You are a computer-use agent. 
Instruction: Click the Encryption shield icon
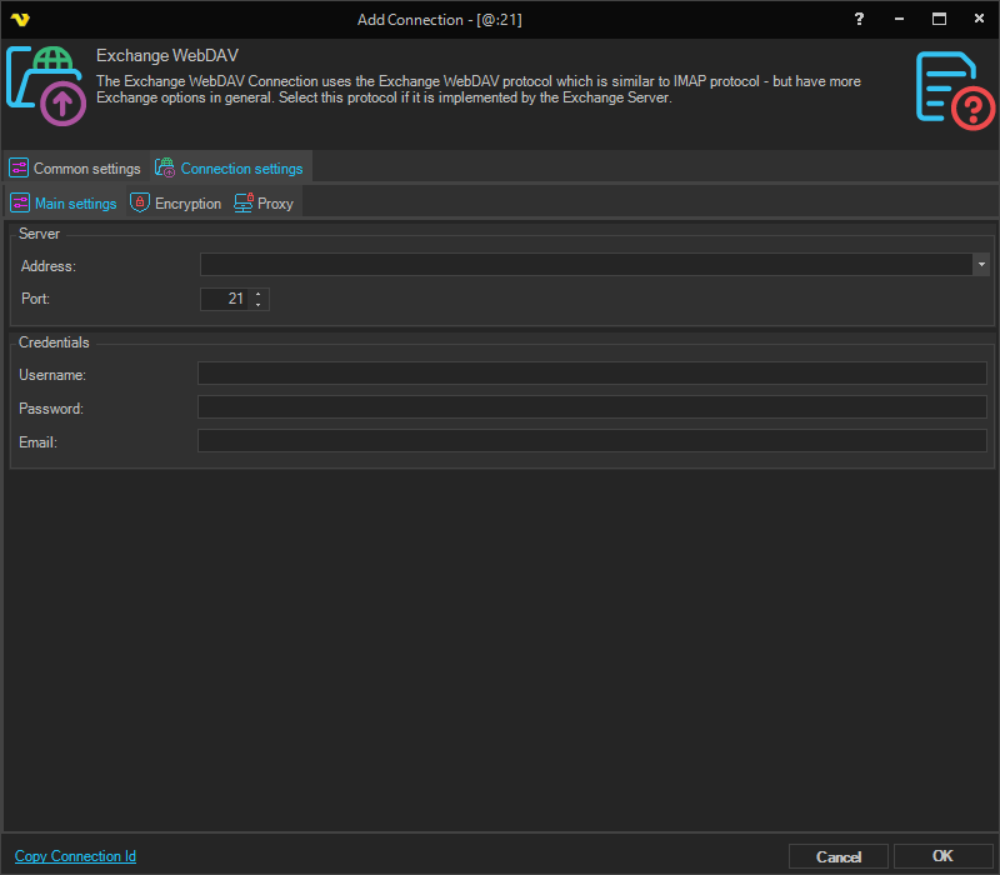[140, 203]
